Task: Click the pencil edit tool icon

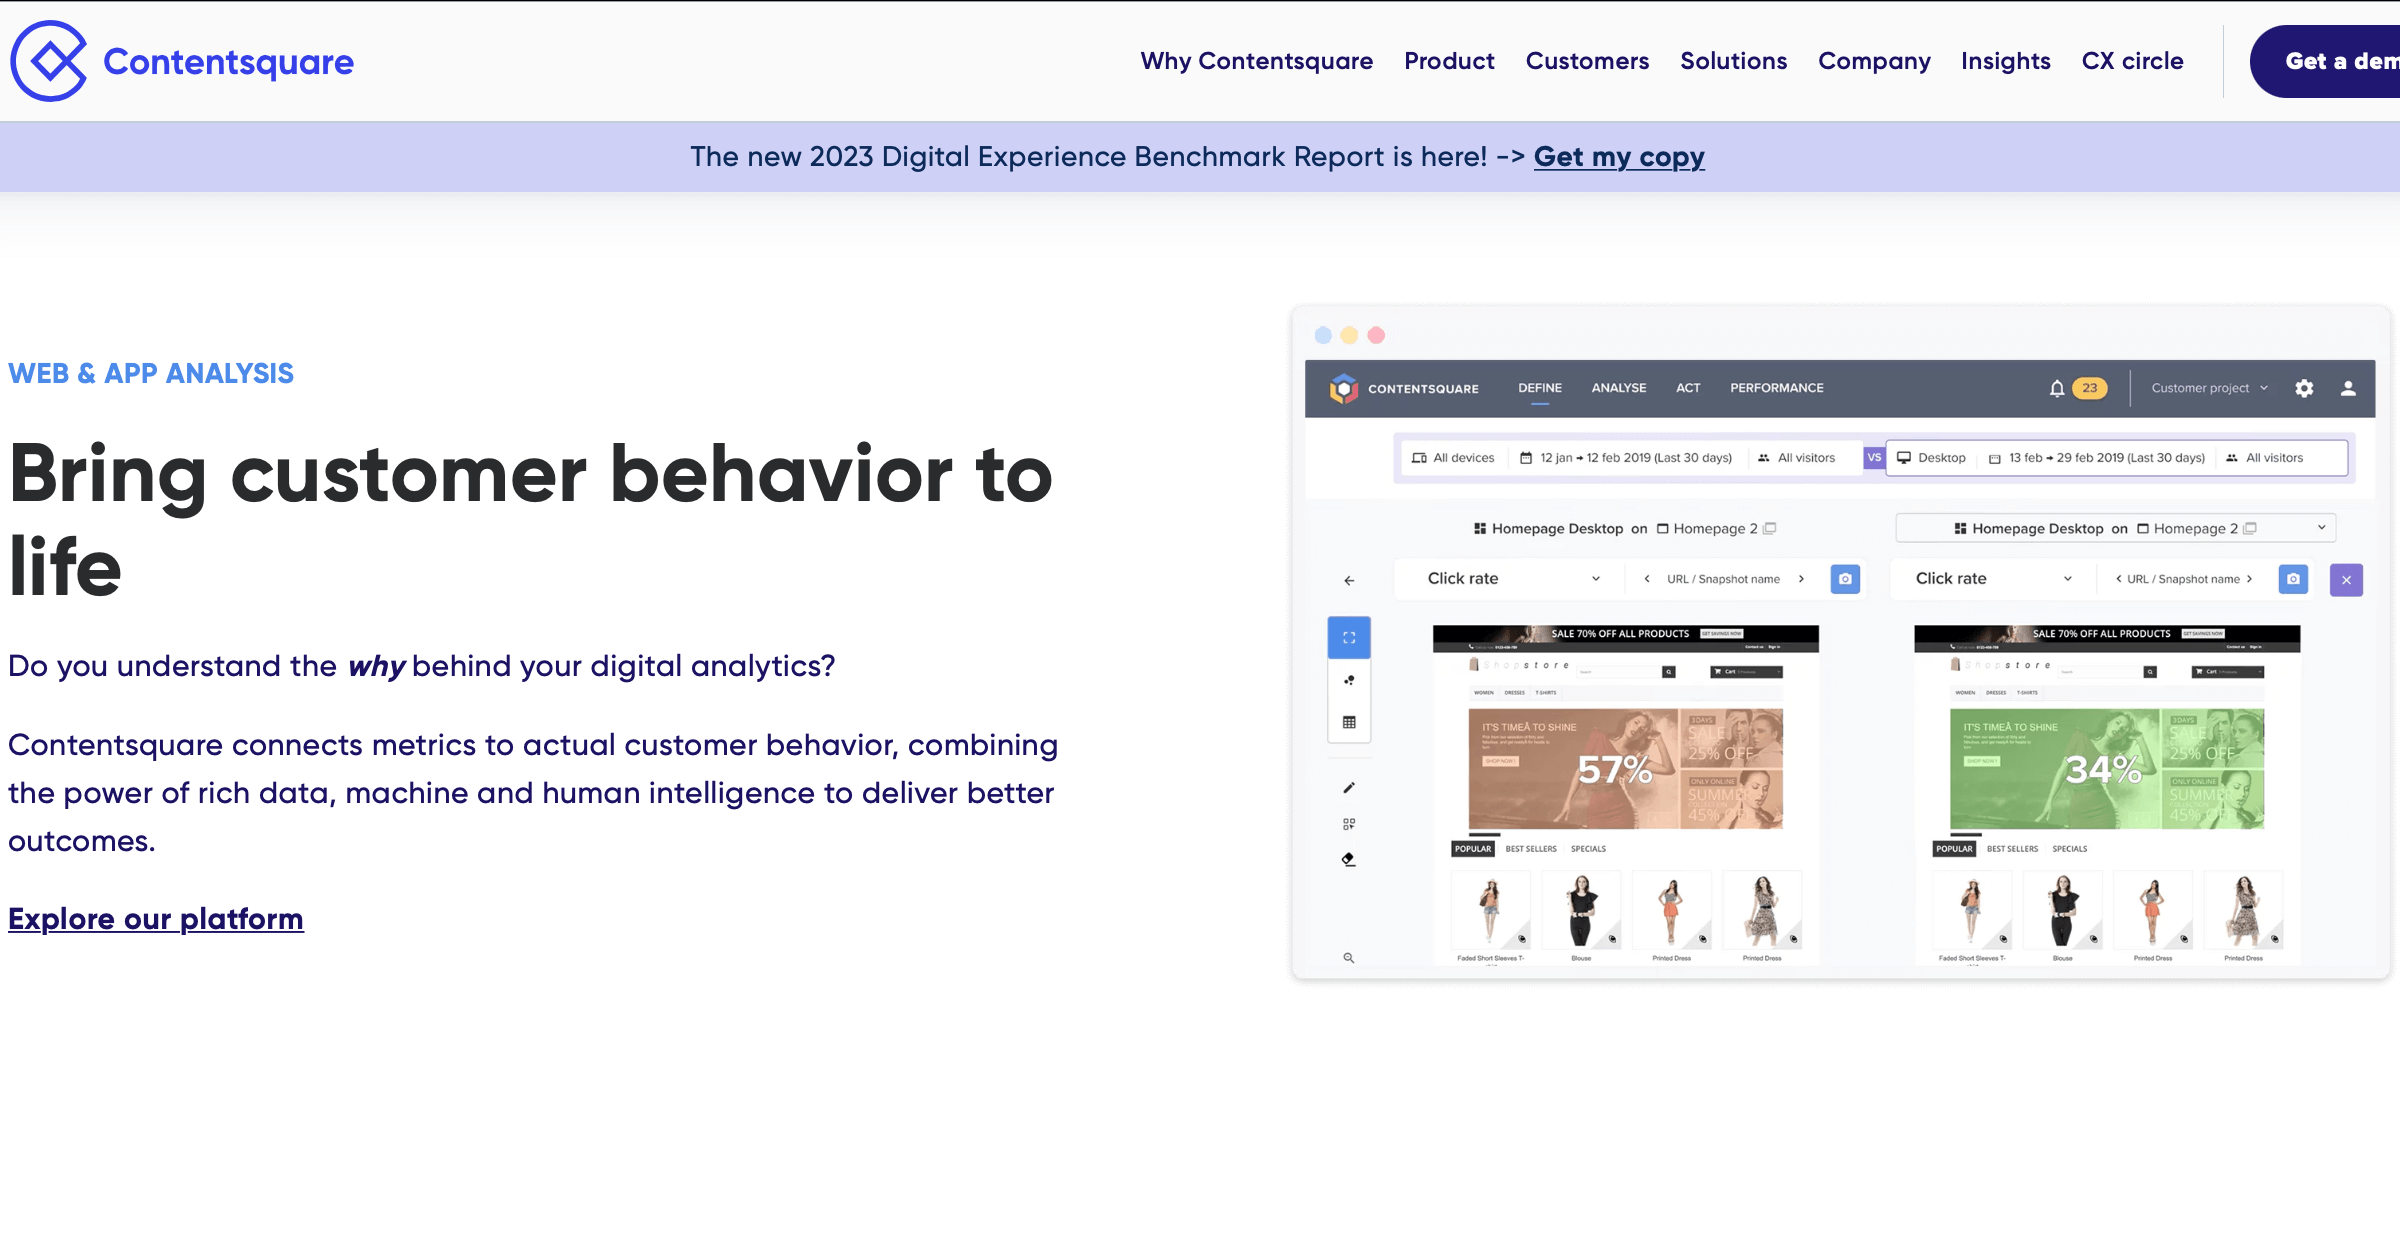Action: point(1349,788)
